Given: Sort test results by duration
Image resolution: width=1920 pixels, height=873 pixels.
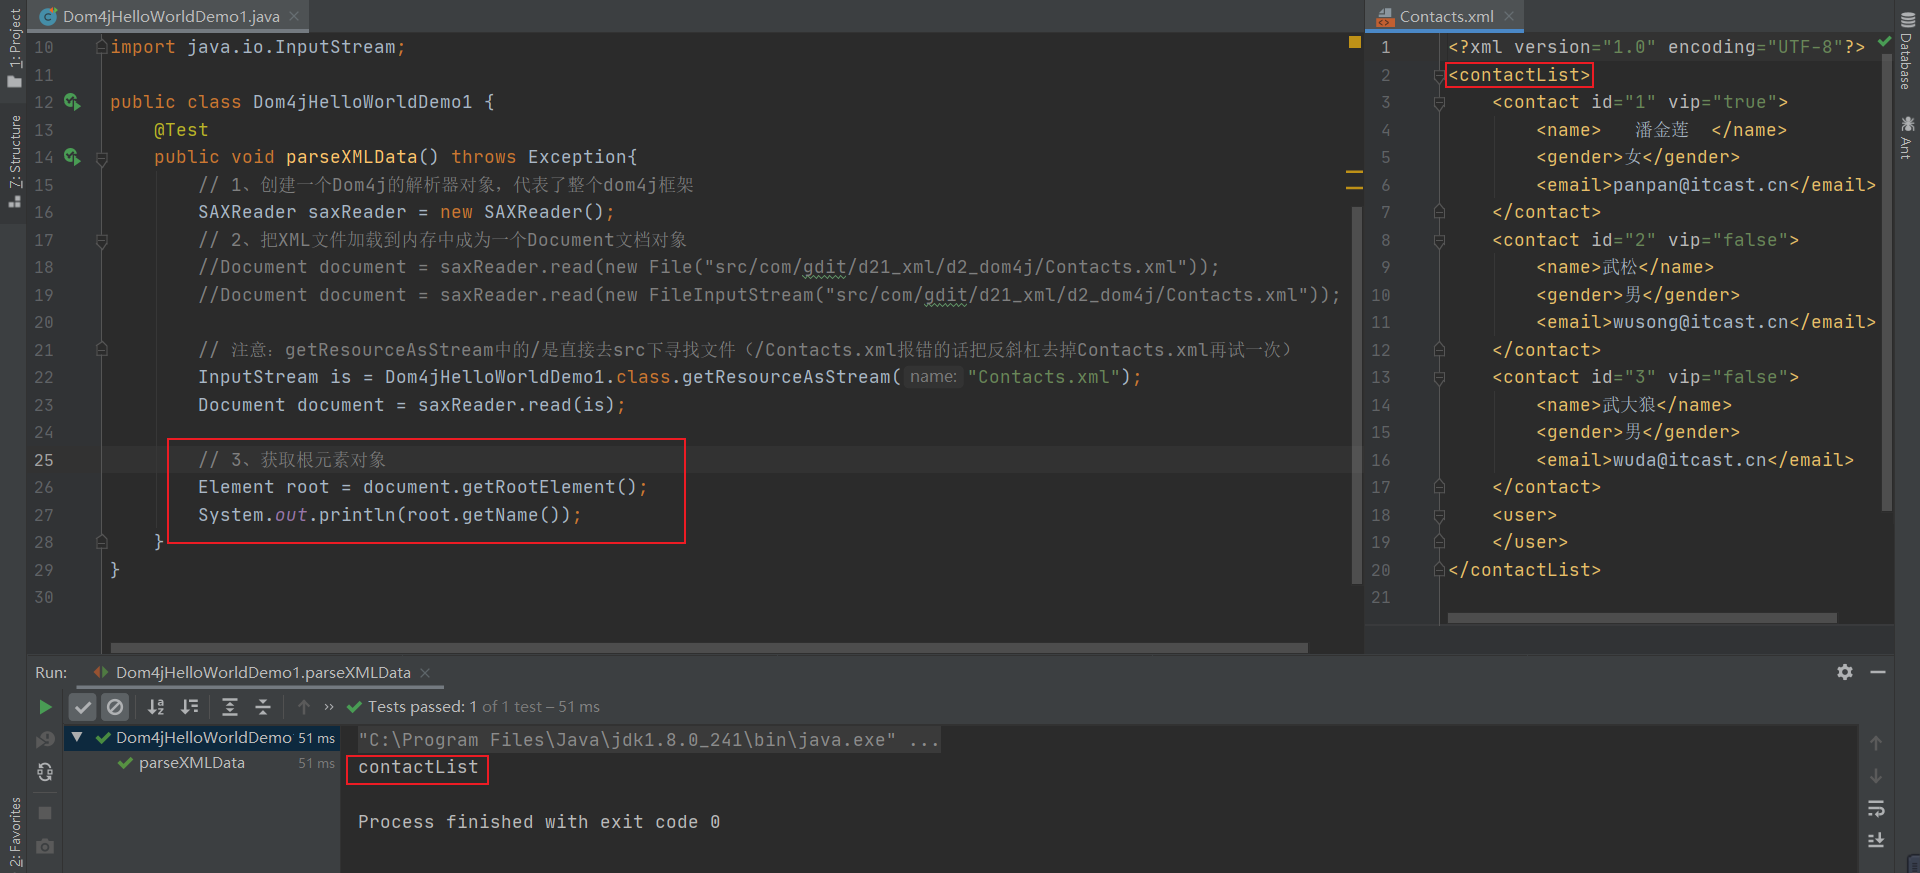Looking at the screenshot, I should tap(190, 707).
